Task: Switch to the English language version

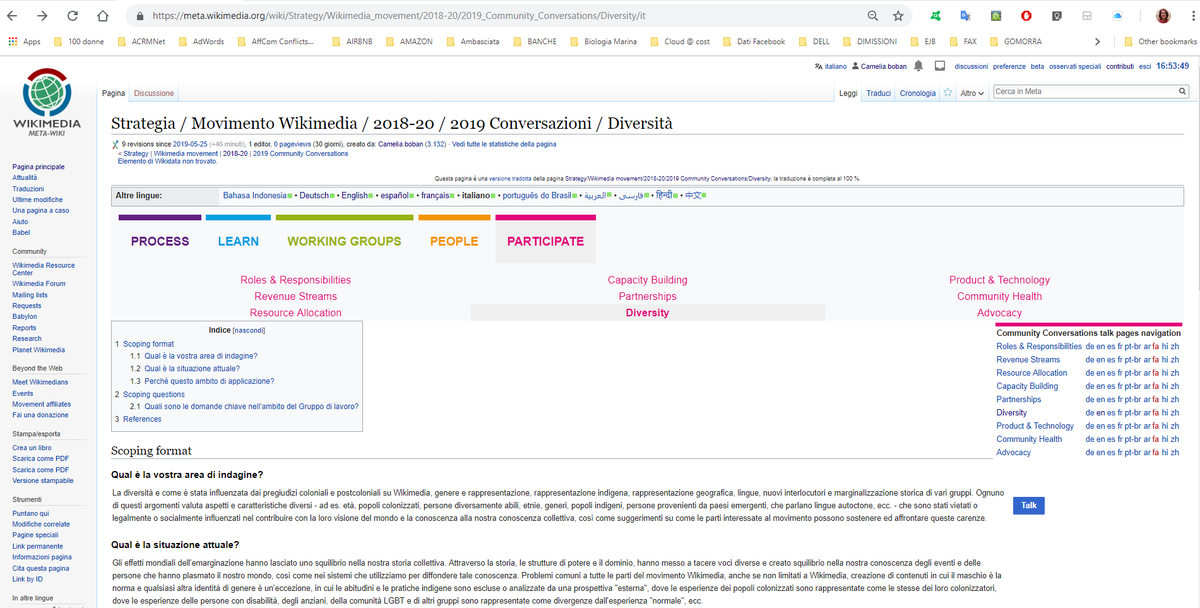Action: coord(355,195)
